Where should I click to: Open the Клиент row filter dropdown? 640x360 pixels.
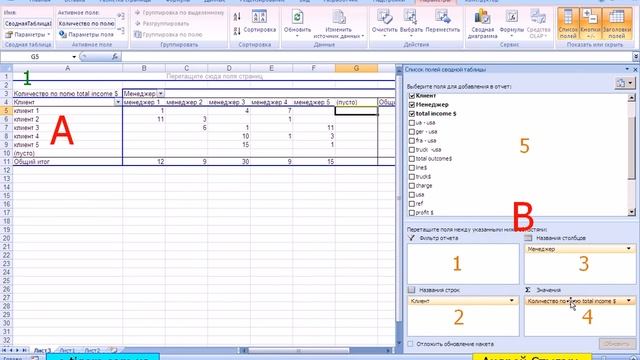point(118,102)
